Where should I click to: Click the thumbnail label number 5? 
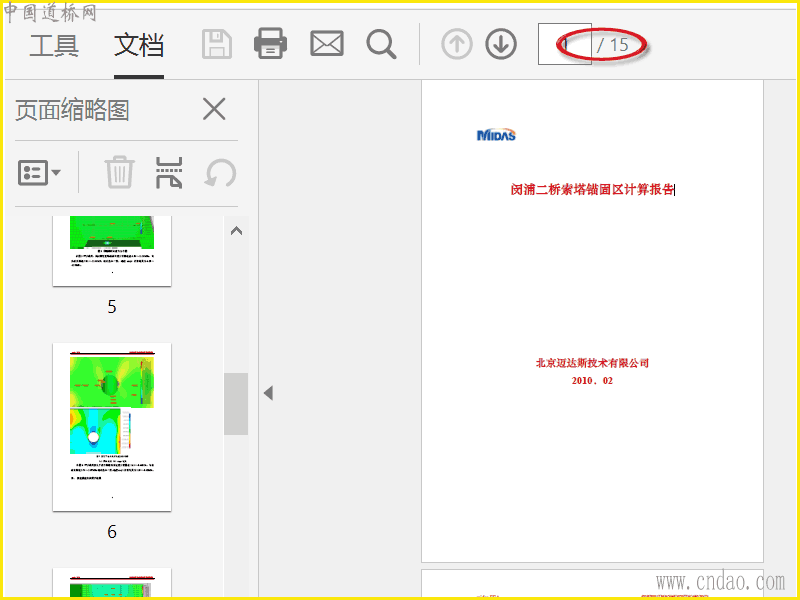(x=112, y=307)
